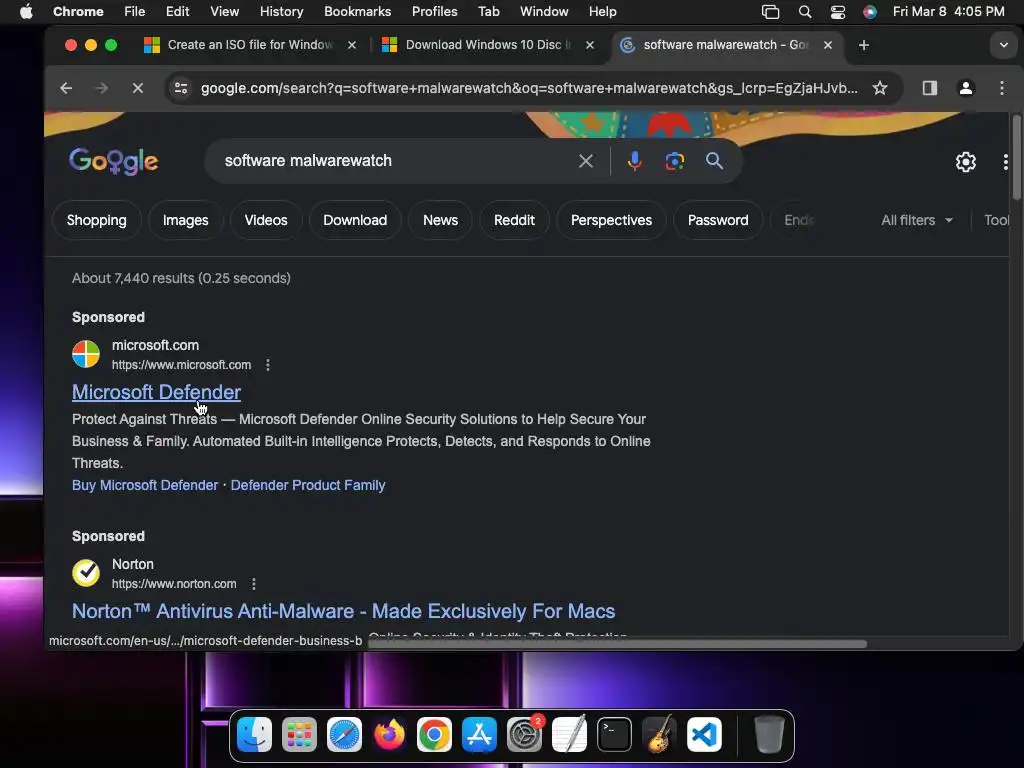Screen dimensions: 1024x768
Task: Open Siri in the menu bar
Action: click(869, 12)
